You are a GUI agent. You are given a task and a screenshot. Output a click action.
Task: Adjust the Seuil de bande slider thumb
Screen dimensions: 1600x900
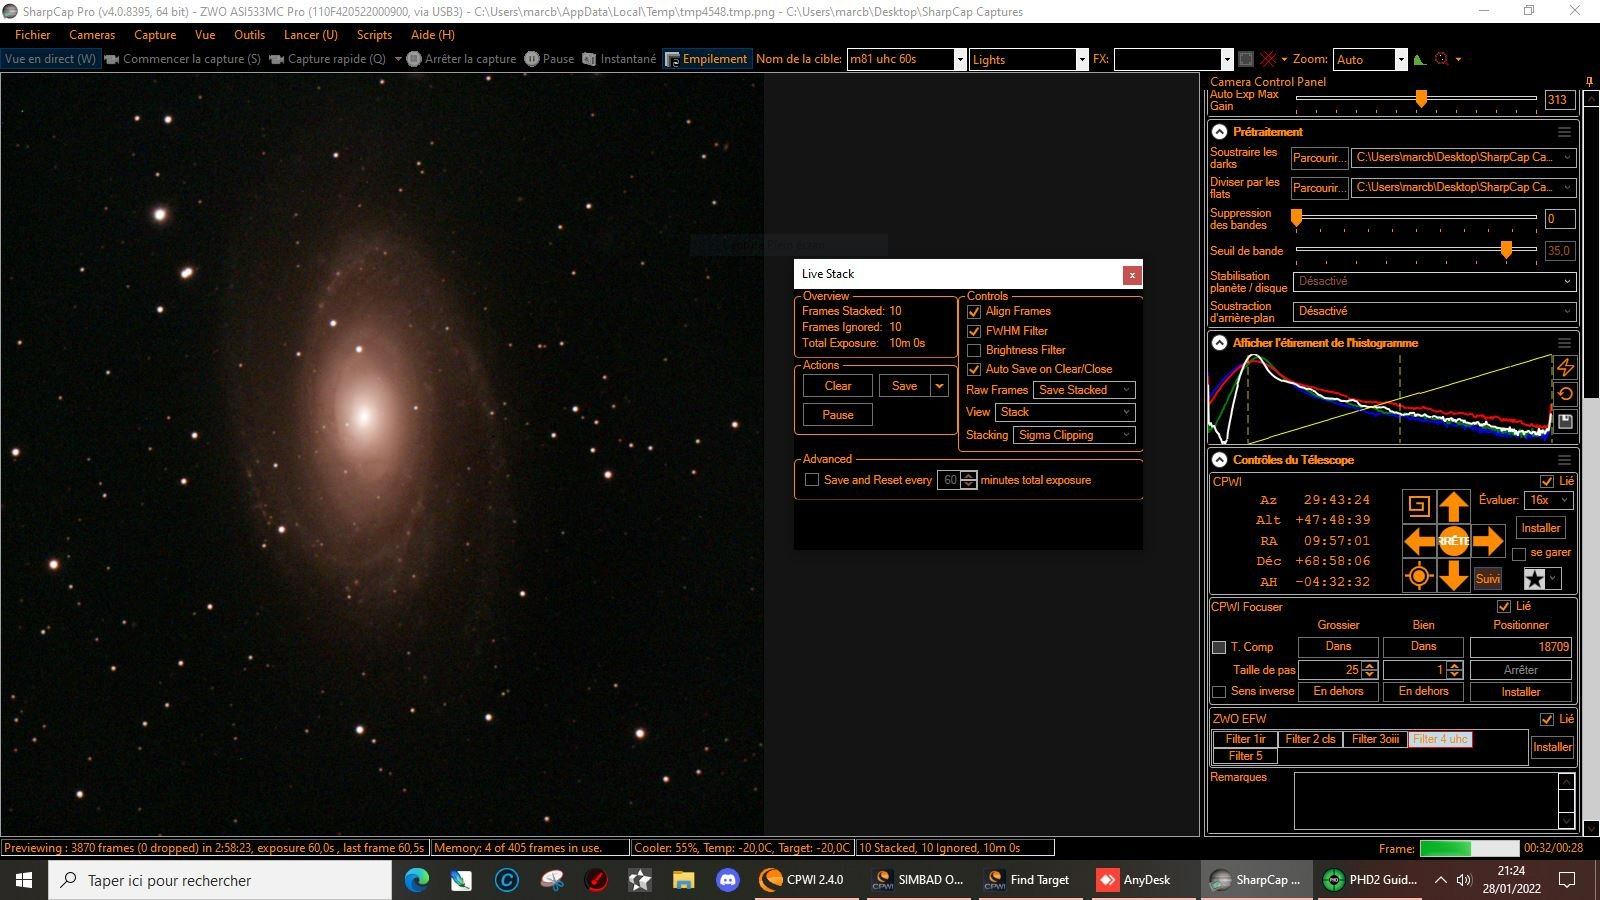pos(1506,249)
